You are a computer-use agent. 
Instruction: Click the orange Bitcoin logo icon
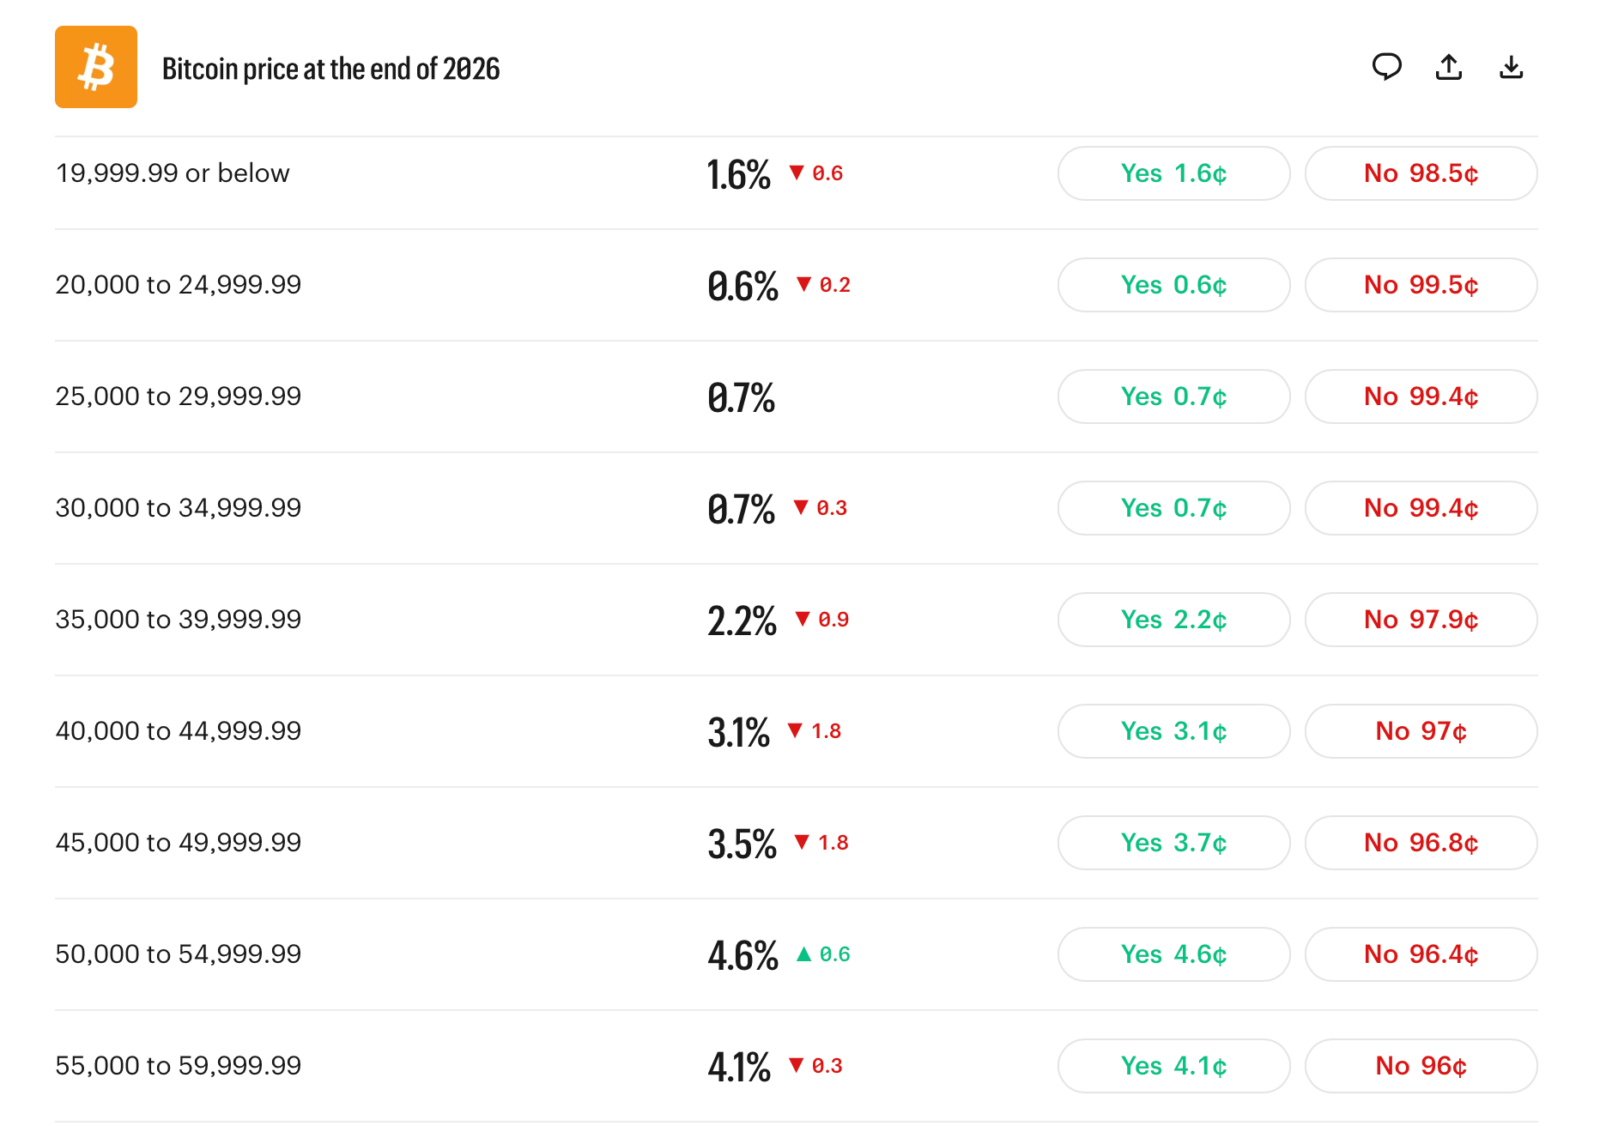point(96,67)
